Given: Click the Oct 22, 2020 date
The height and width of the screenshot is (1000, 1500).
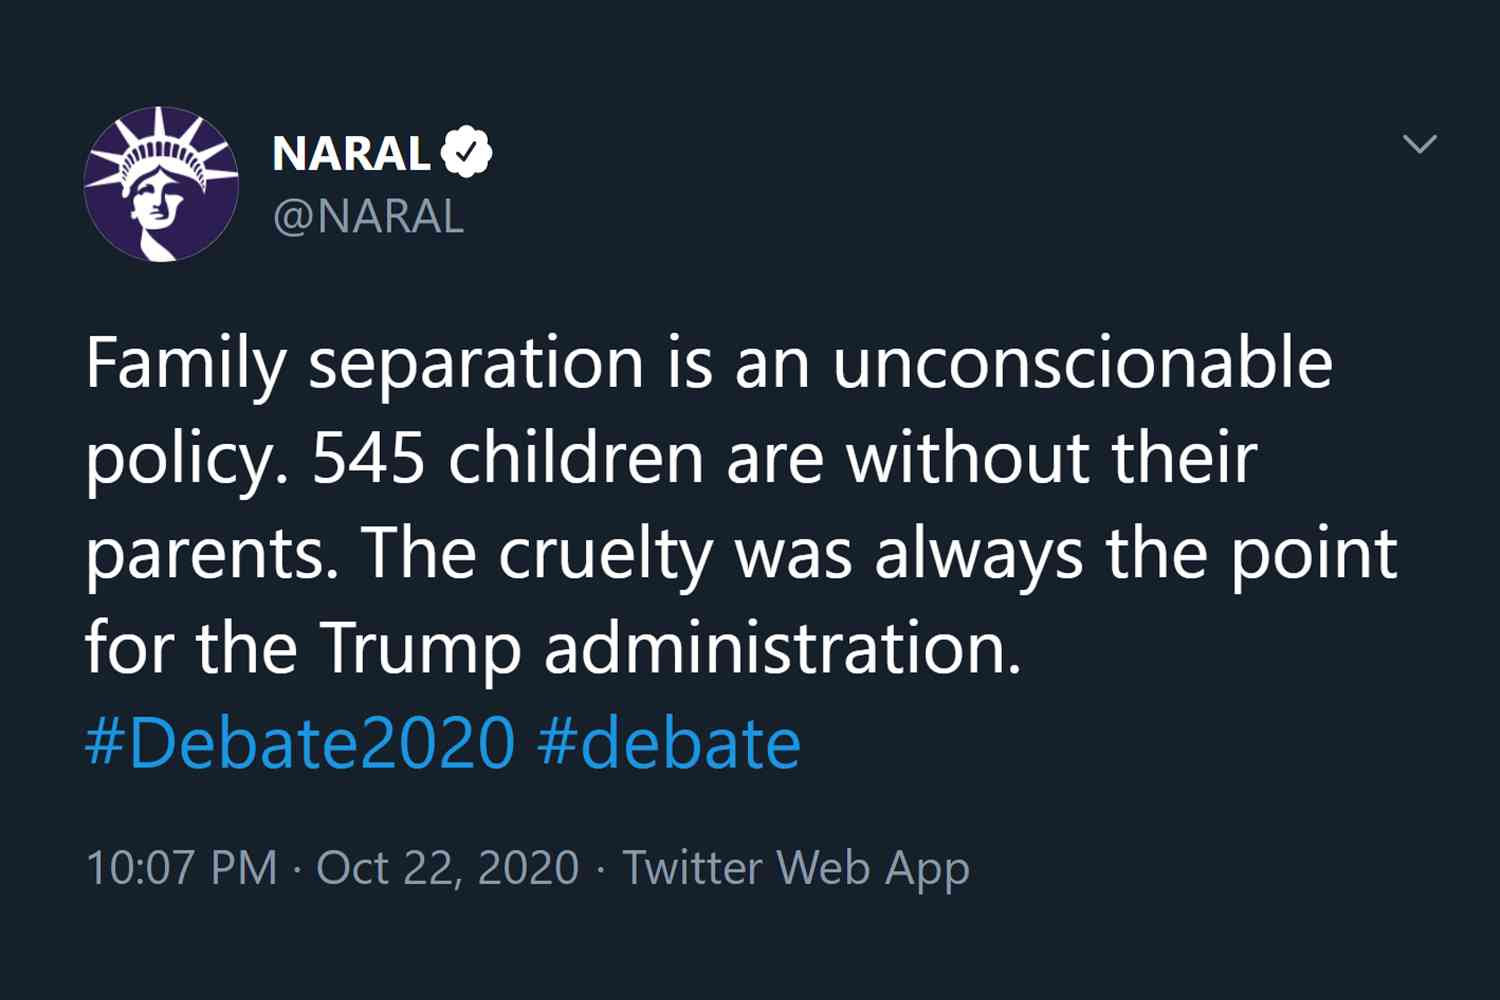Looking at the screenshot, I should tap(448, 867).
